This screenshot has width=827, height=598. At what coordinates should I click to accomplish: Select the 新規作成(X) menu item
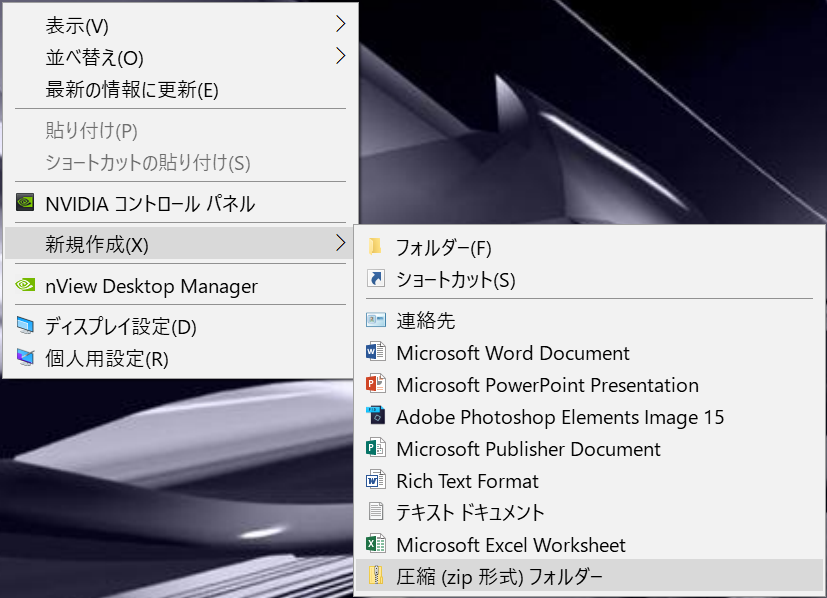coord(180,244)
